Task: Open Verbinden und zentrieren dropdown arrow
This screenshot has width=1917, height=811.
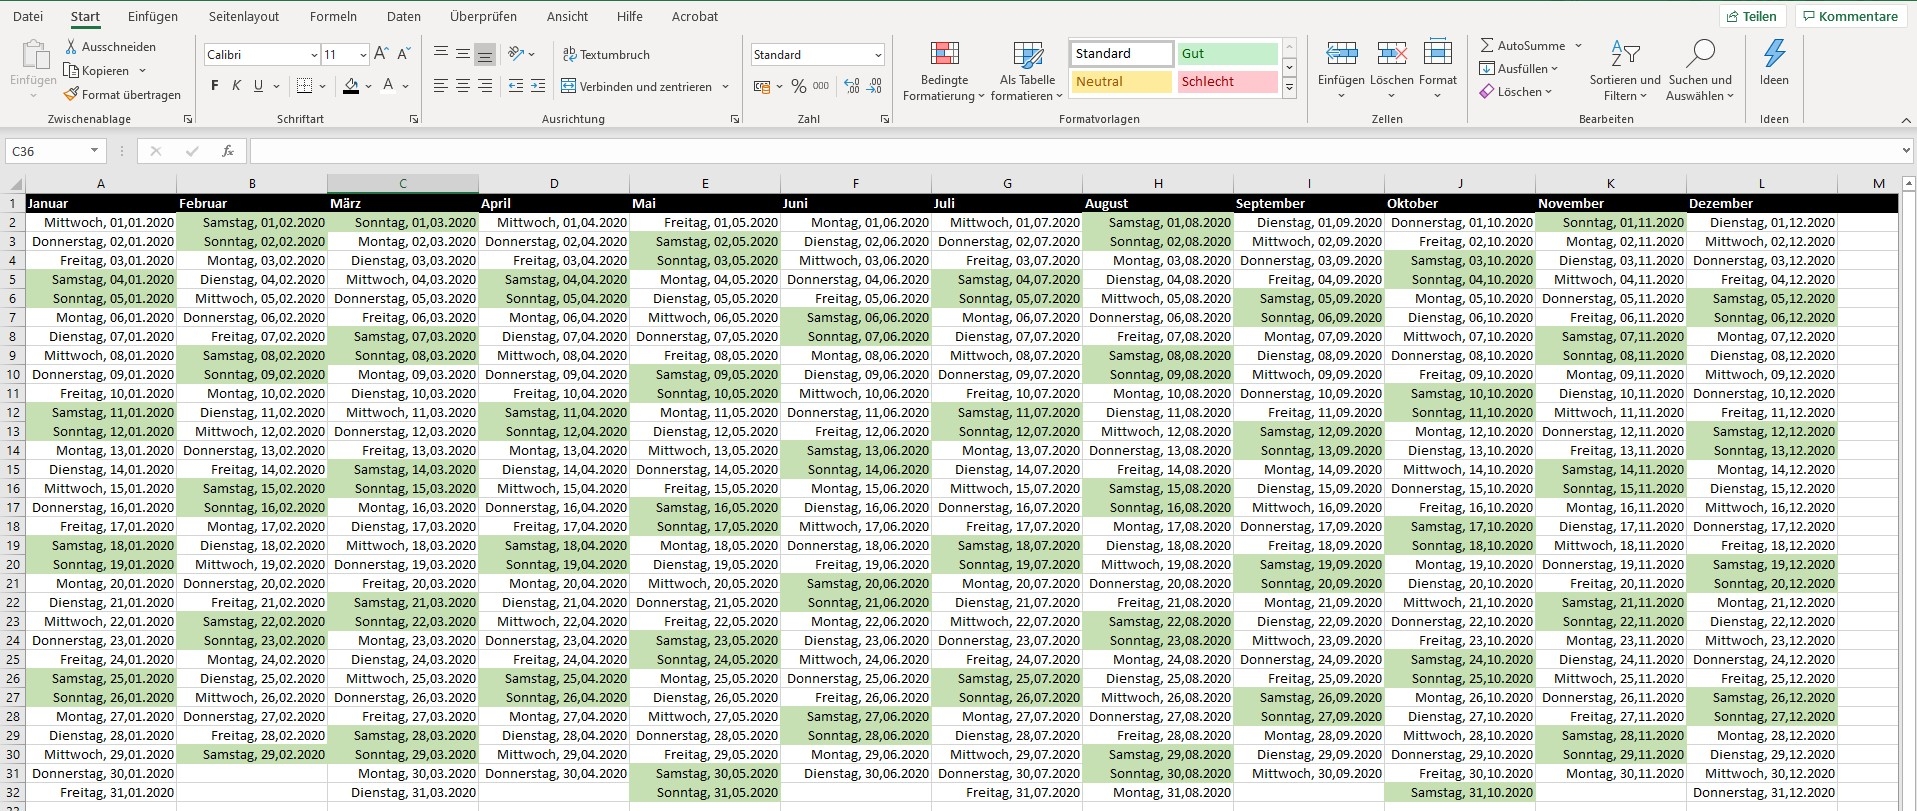Action: click(726, 87)
